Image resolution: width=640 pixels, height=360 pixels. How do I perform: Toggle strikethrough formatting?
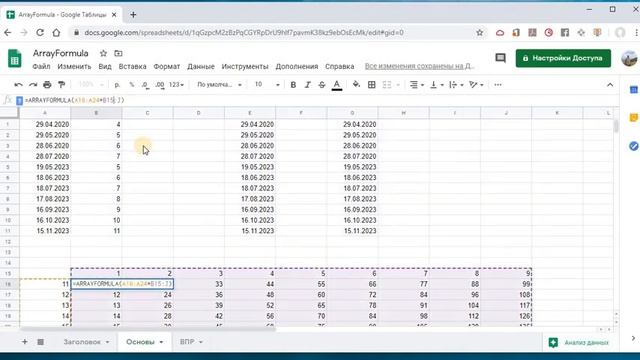tap(322, 85)
